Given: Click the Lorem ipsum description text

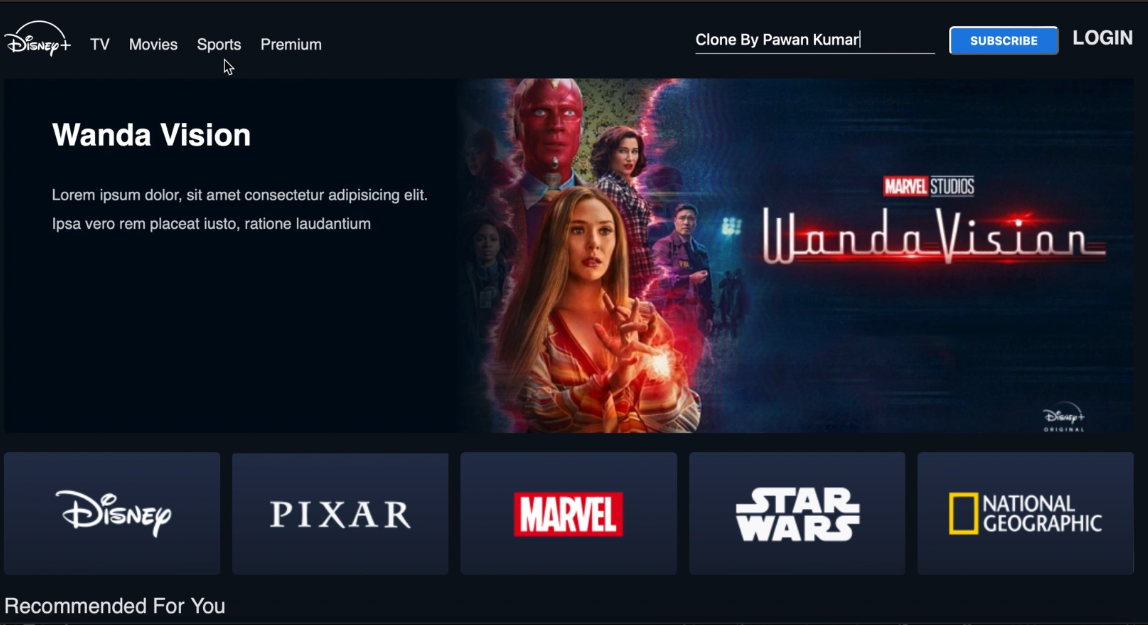Looking at the screenshot, I should coord(239,209).
